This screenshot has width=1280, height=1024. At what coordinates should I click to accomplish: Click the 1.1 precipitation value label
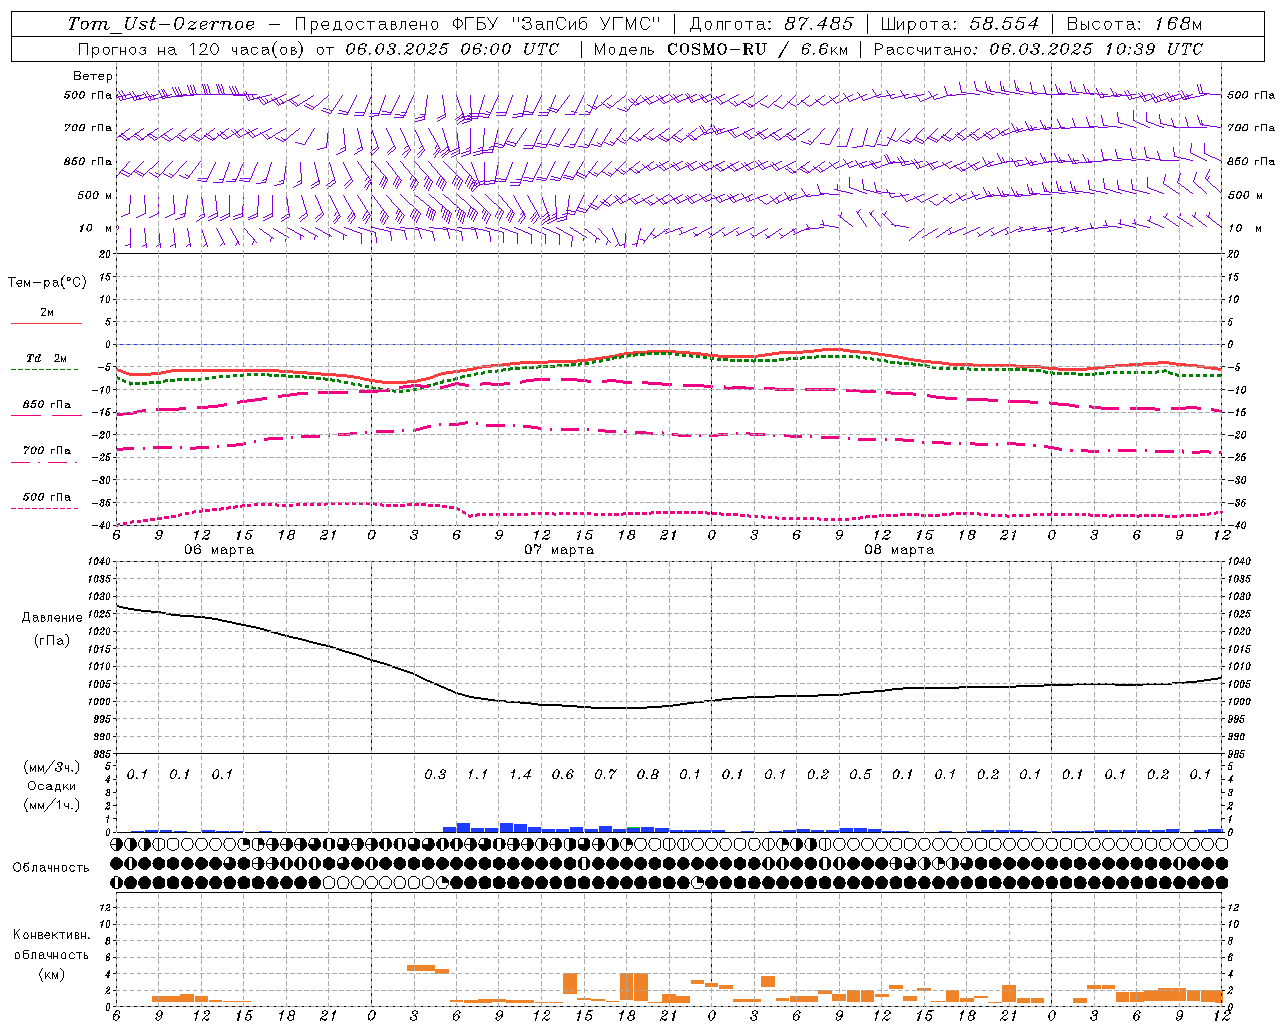pos(478,774)
